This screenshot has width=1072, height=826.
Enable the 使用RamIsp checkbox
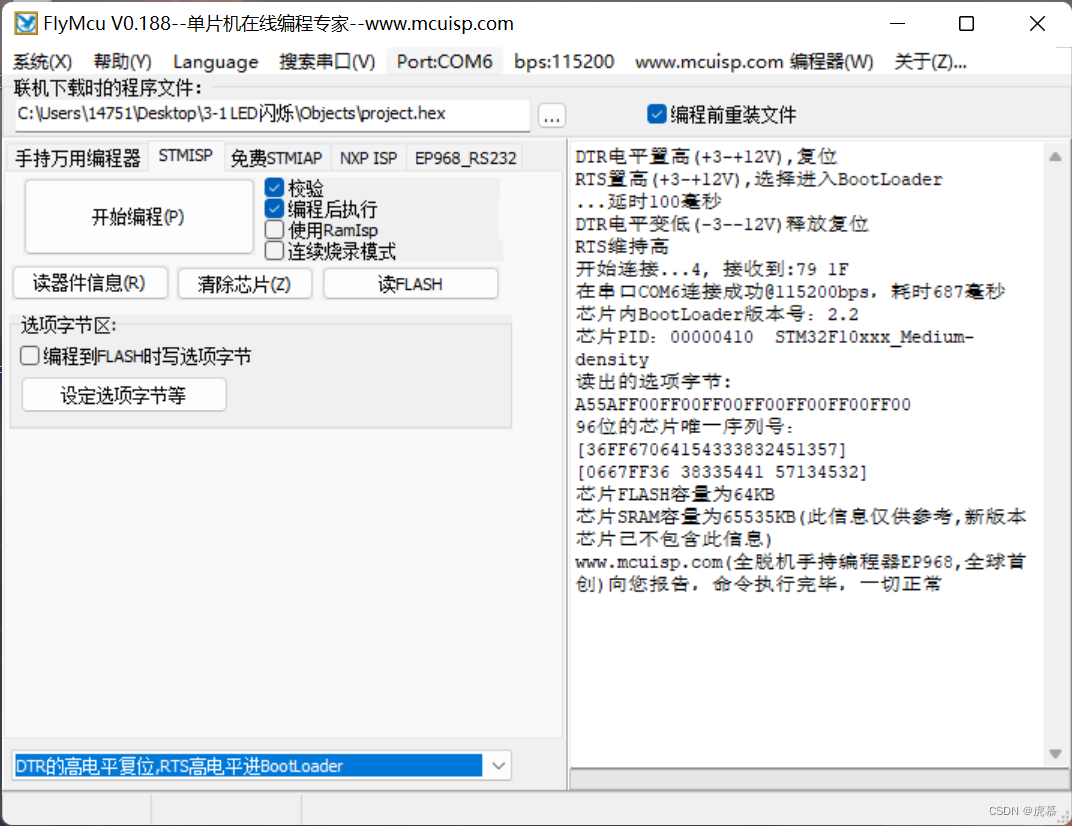click(x=274, y=230)
